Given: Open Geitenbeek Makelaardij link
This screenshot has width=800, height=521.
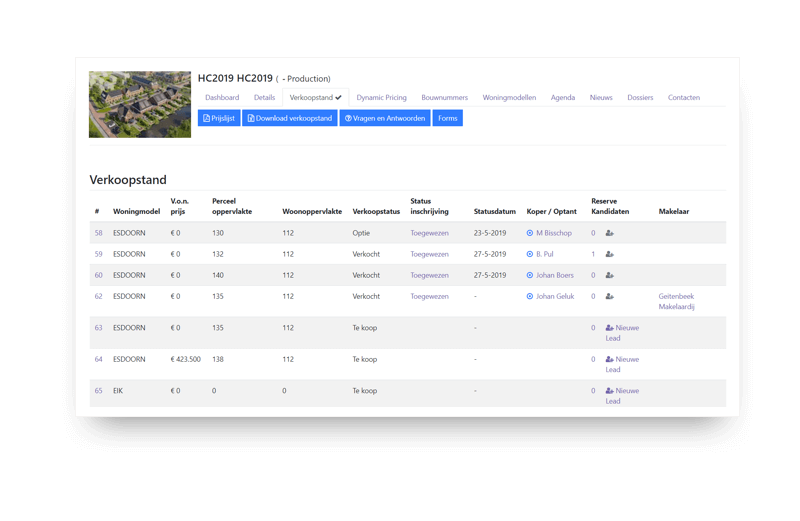Looking at the screenshot, I should [x=677, y=302].
